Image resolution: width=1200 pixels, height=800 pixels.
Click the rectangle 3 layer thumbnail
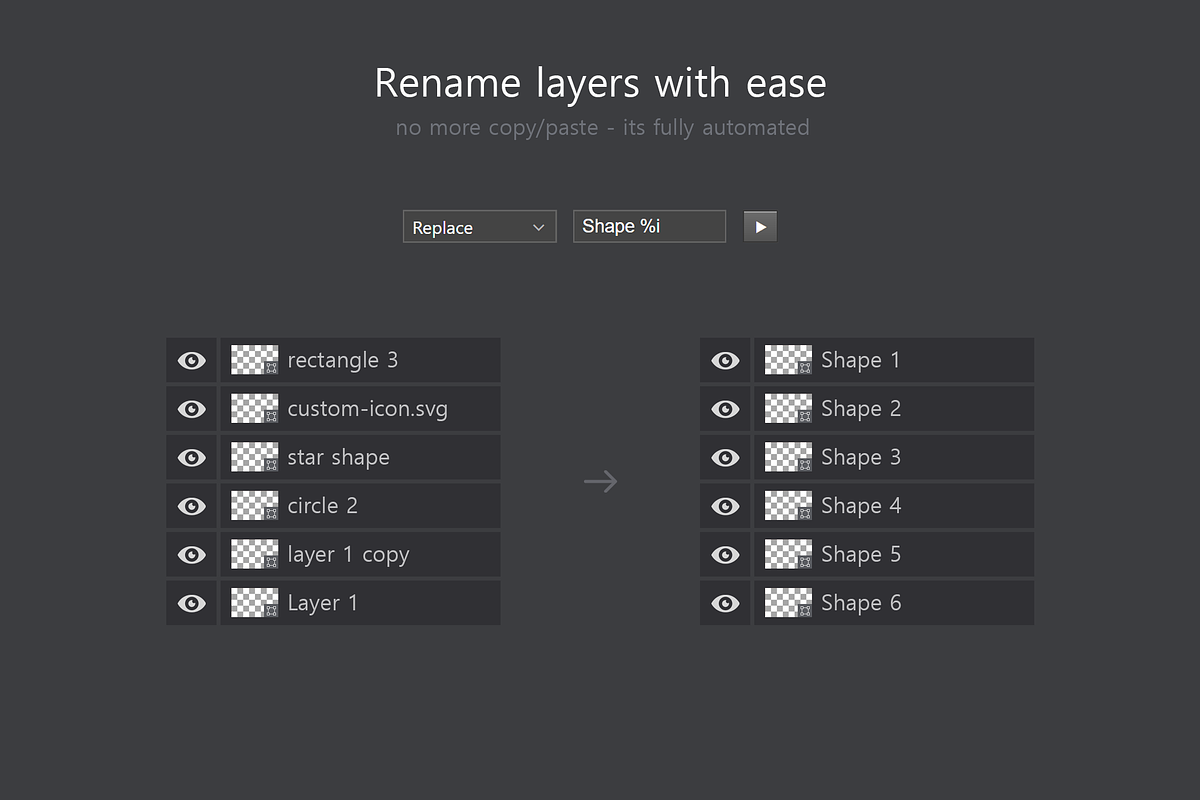tap(254, 360)
